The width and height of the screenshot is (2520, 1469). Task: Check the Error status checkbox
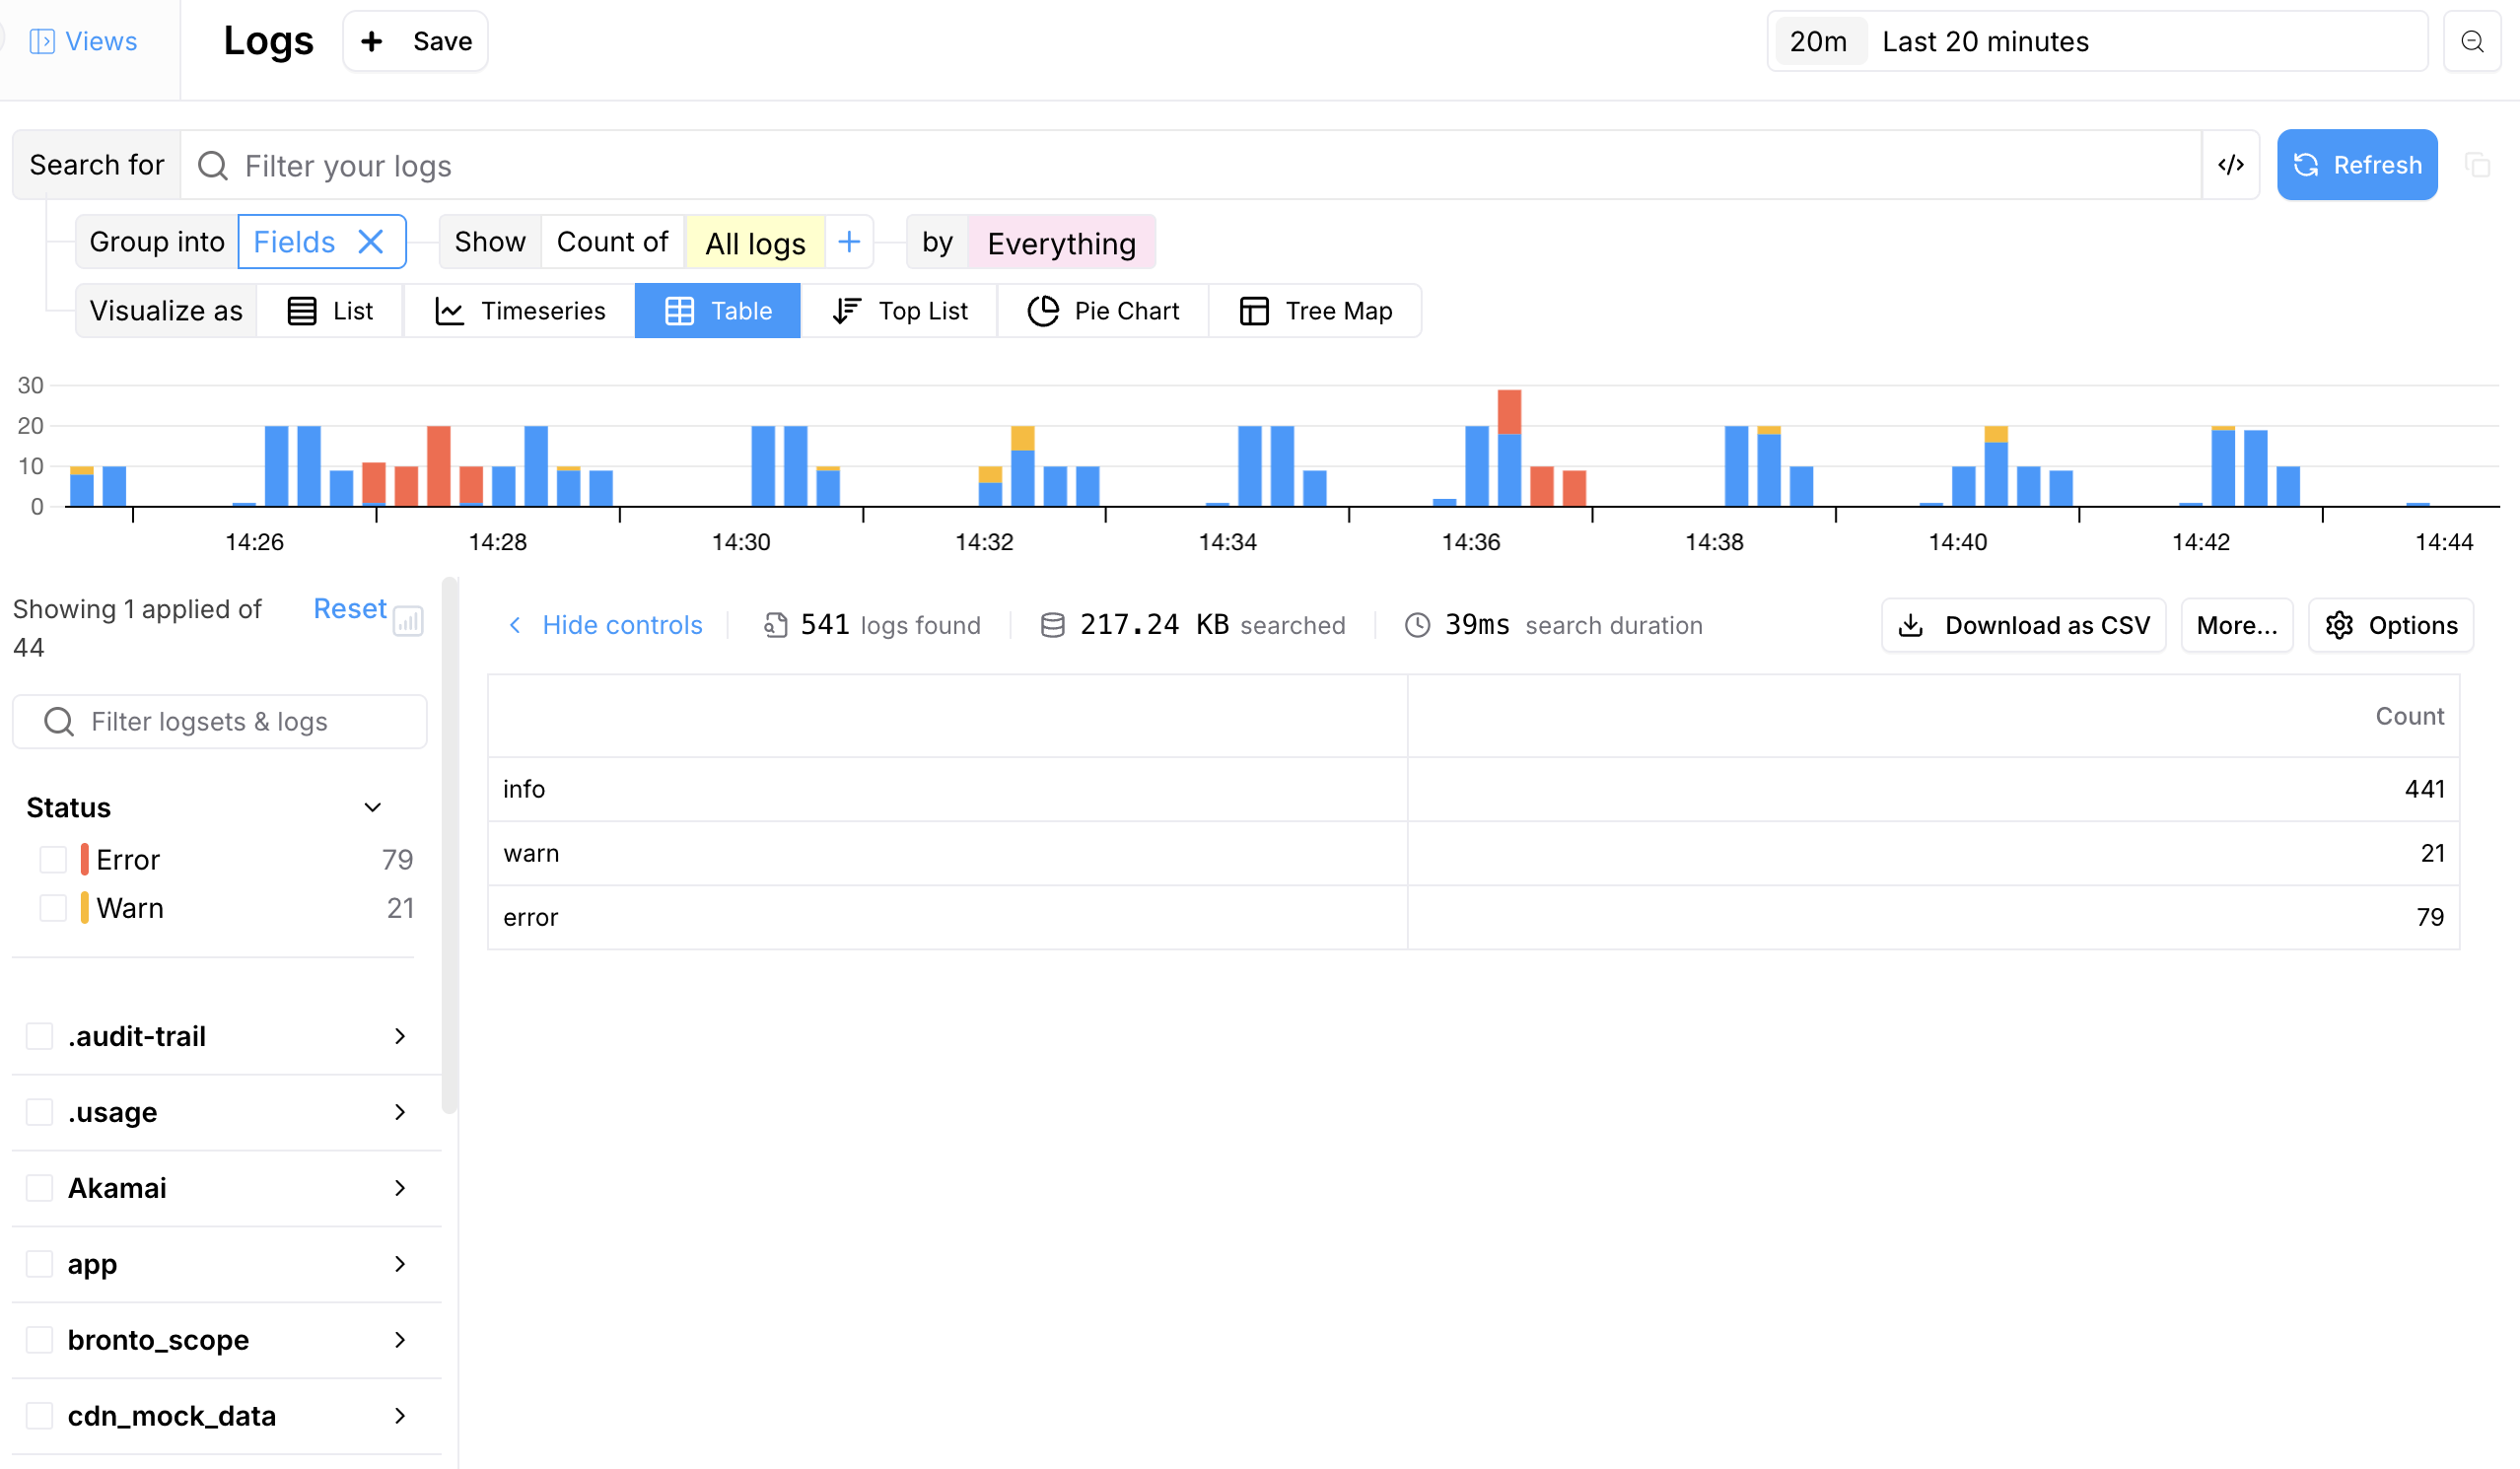[53, 859]
